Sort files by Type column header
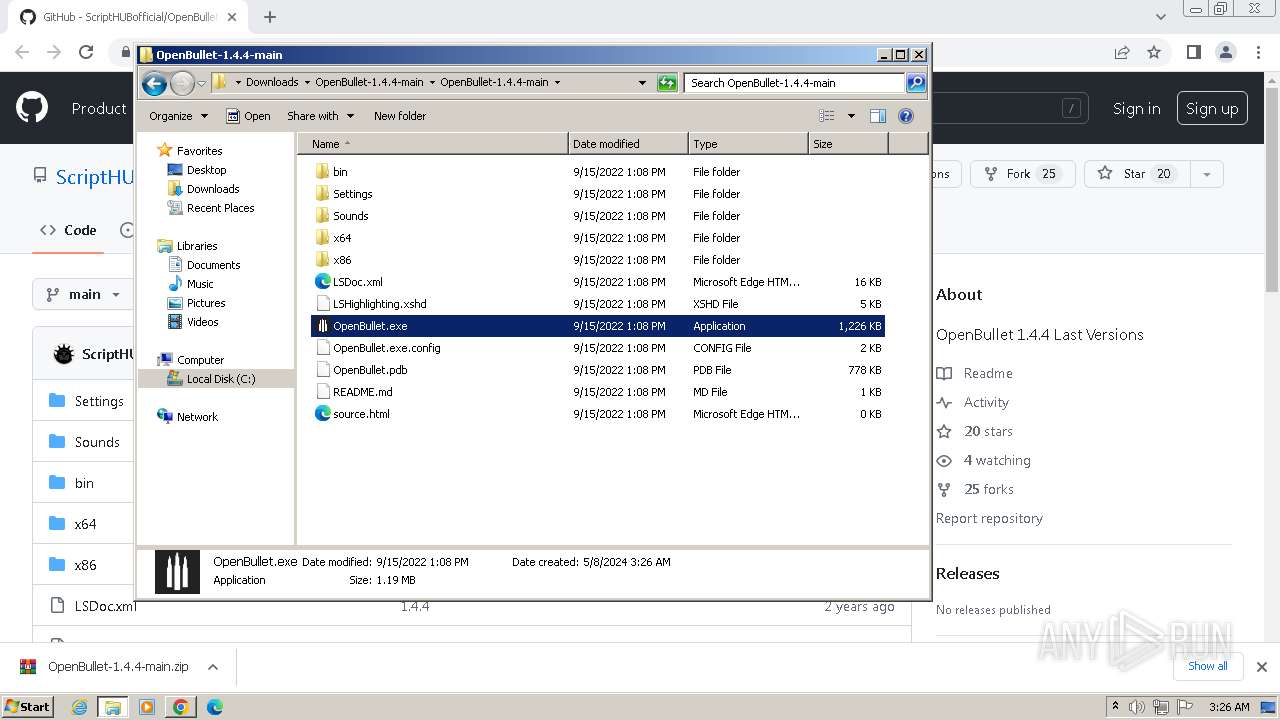Viewport: 1280px width, 720px height. tap(748, 144)
